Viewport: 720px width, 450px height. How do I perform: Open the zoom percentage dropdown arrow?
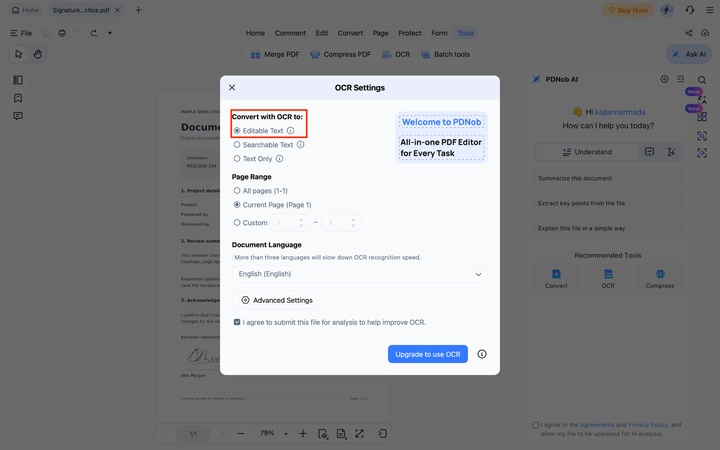(286, 433)
